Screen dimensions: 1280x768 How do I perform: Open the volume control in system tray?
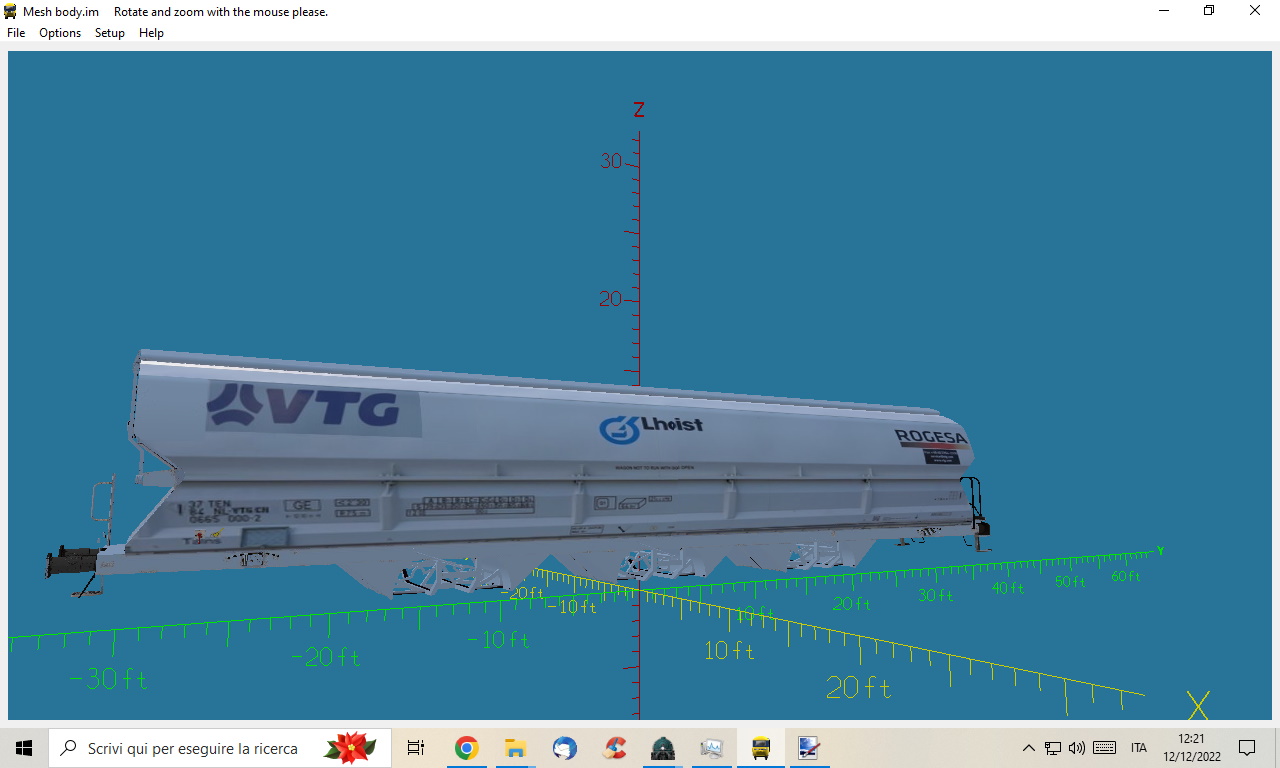[x=1077, y=748]
